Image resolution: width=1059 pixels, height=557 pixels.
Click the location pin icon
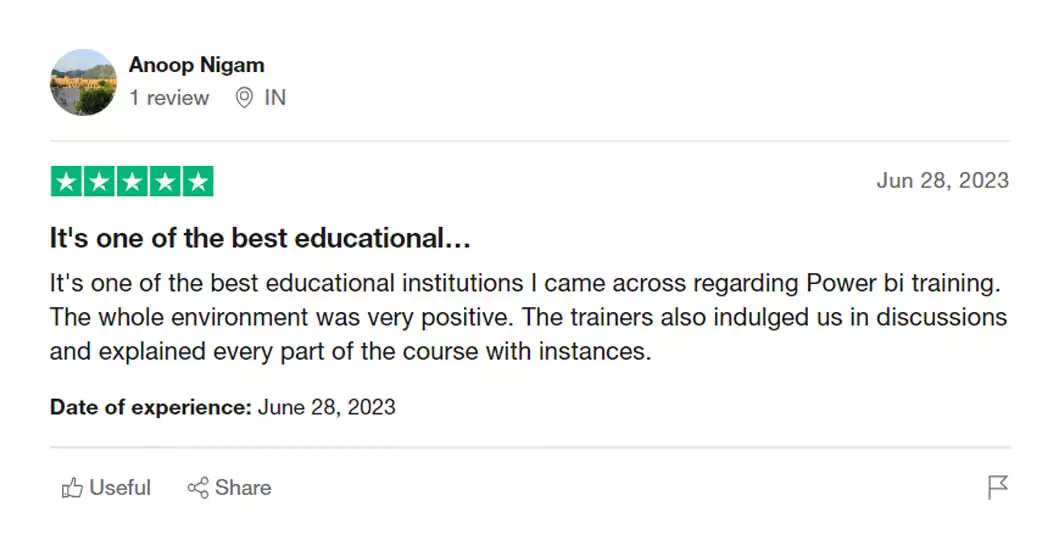coord(244,98)
